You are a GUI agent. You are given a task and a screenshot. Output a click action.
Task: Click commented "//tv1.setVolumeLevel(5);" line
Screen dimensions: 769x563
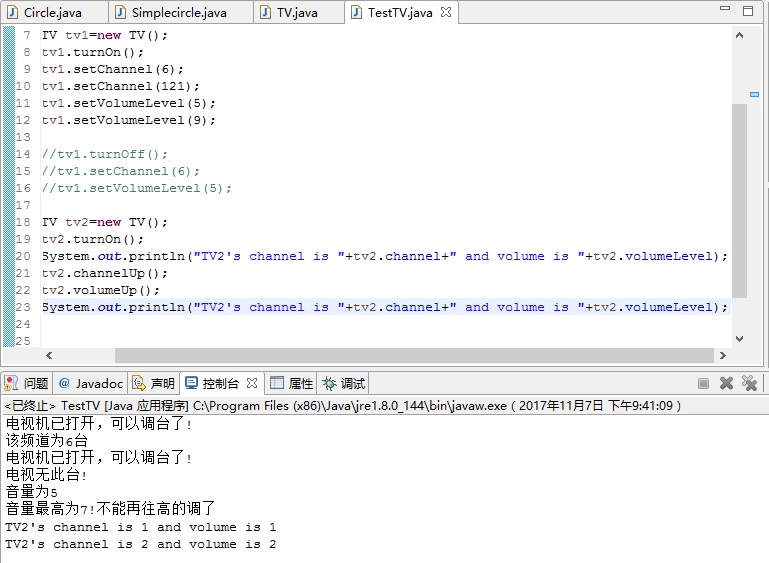[x=136, y=188]
